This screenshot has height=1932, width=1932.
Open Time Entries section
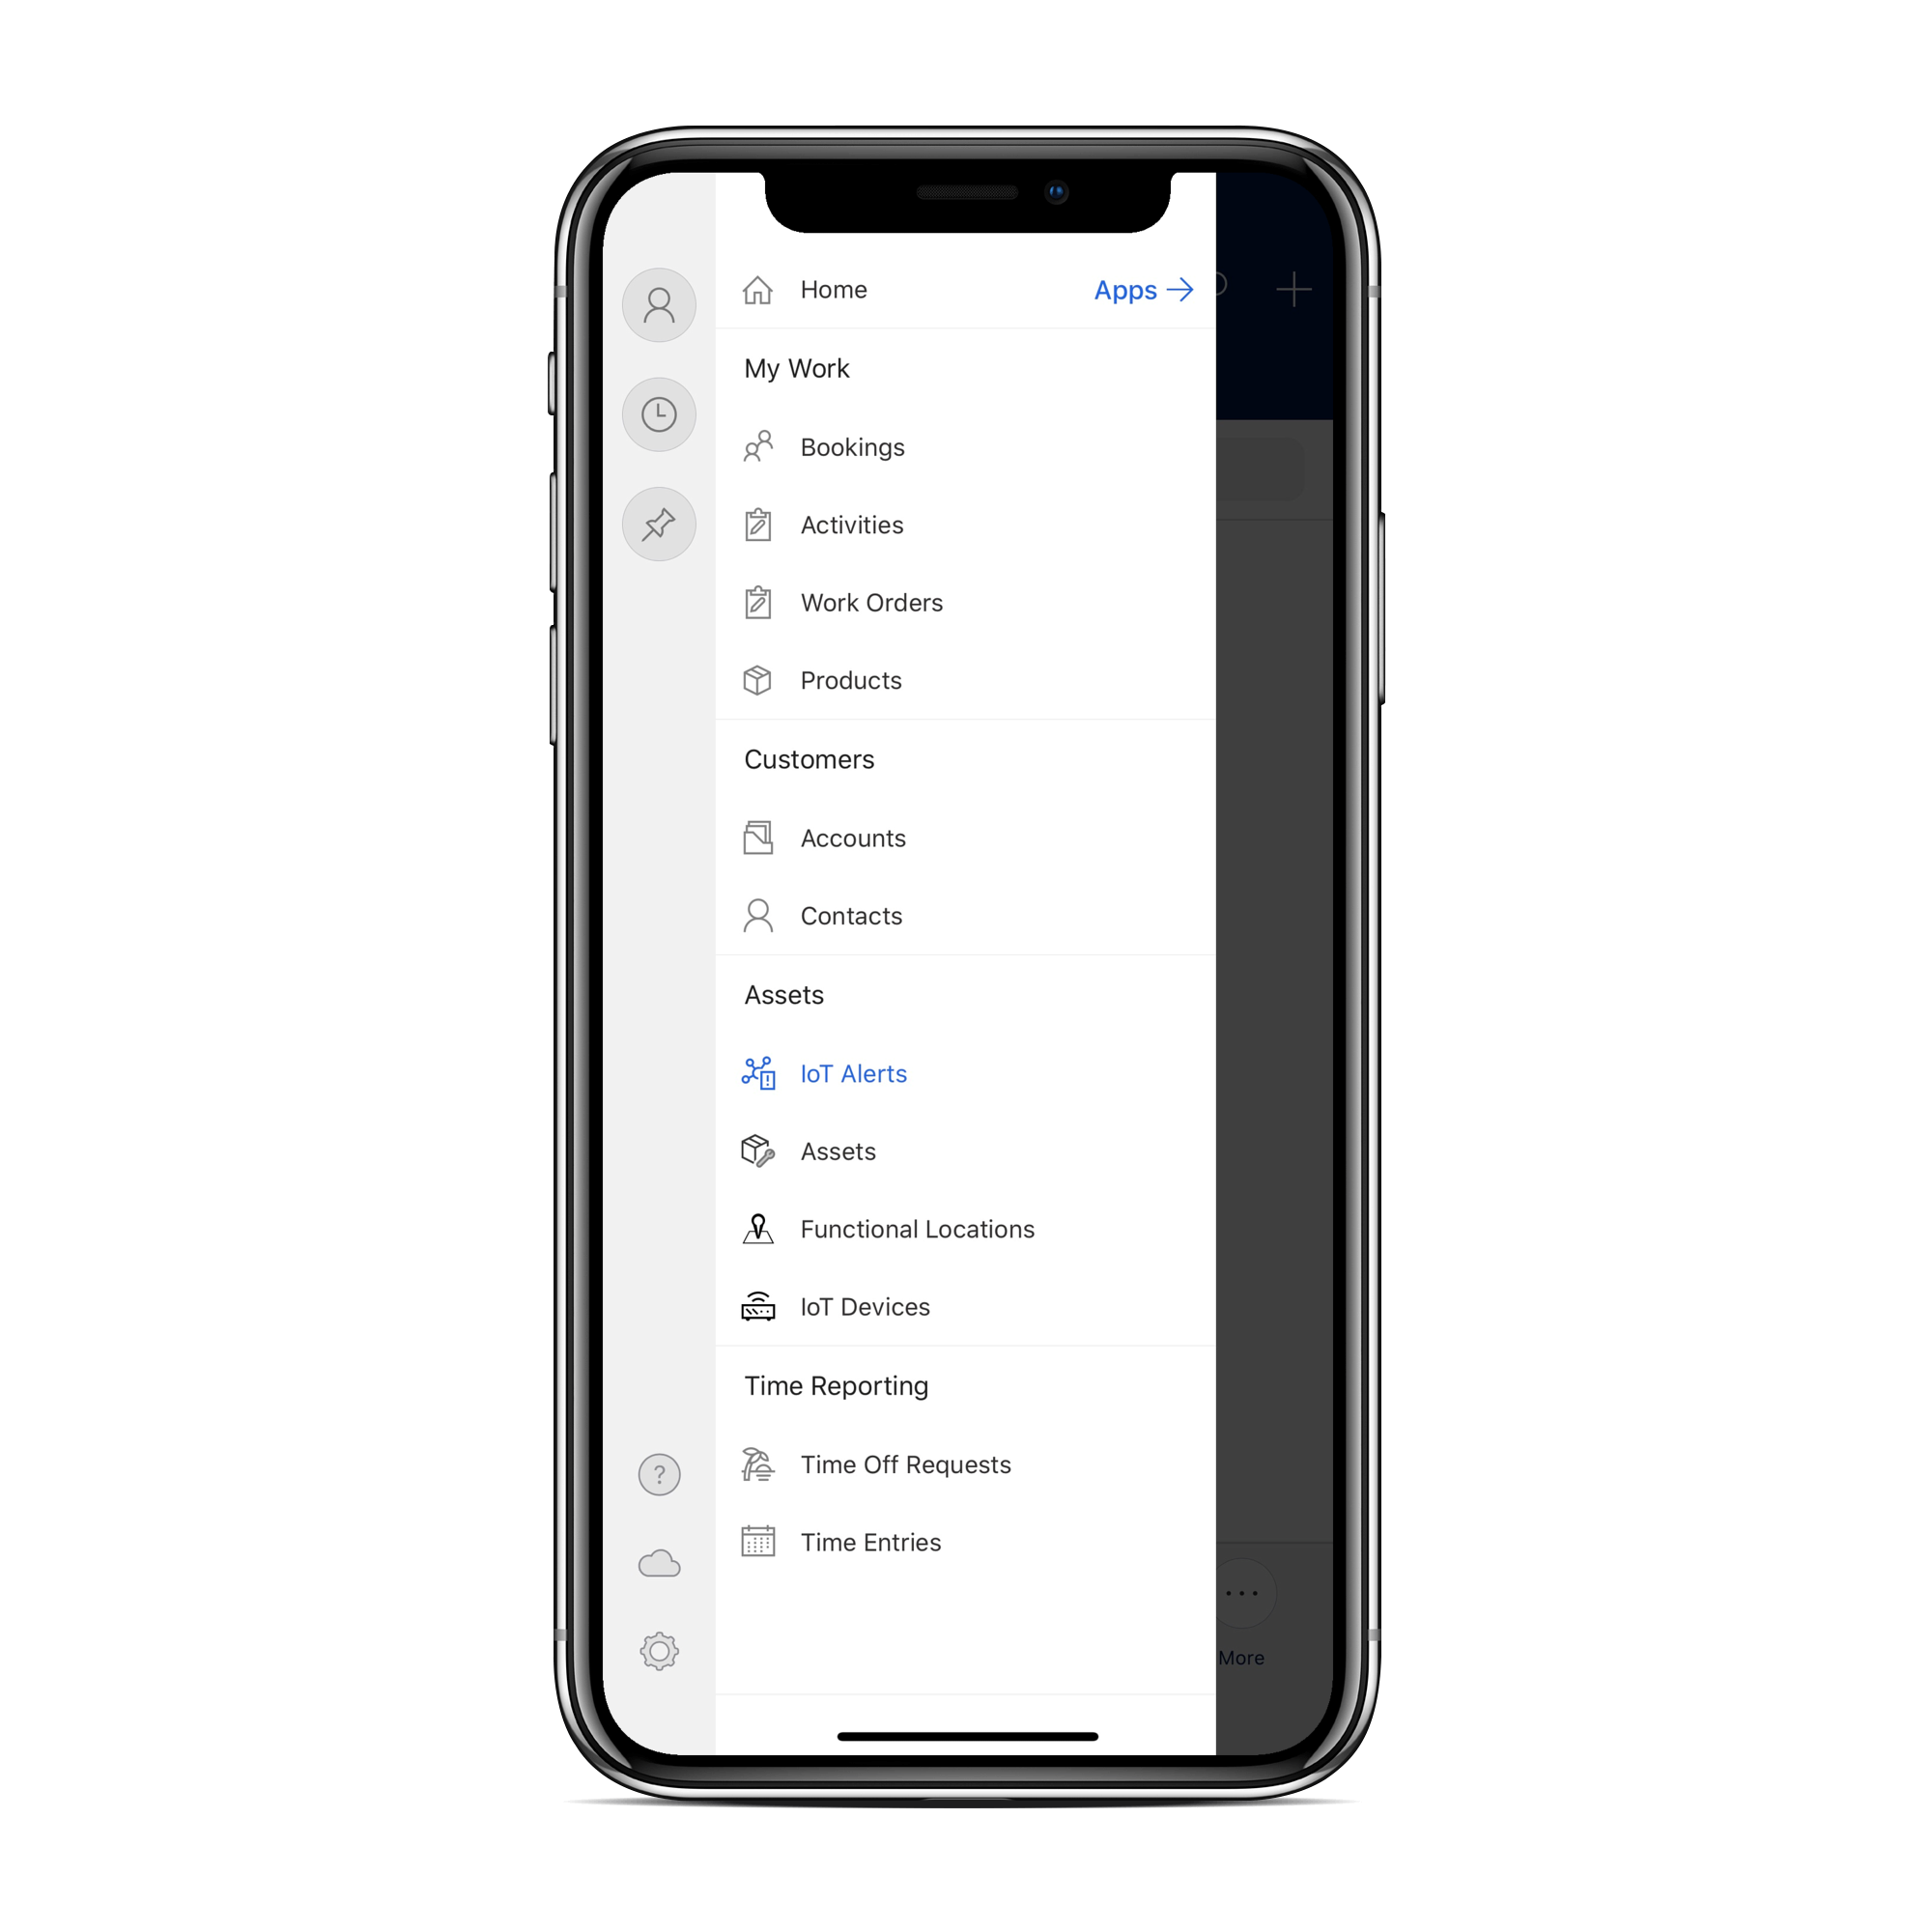click(868, 1539)
